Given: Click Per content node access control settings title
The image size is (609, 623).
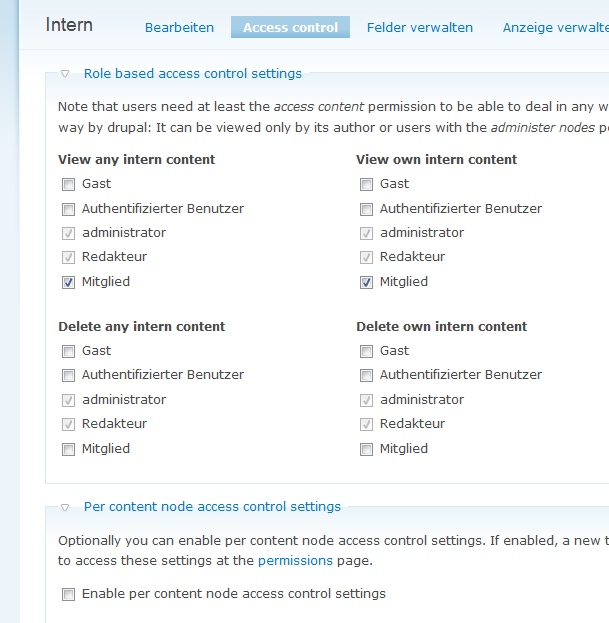Looking at the screenshot, I should (x=212, y=507).
